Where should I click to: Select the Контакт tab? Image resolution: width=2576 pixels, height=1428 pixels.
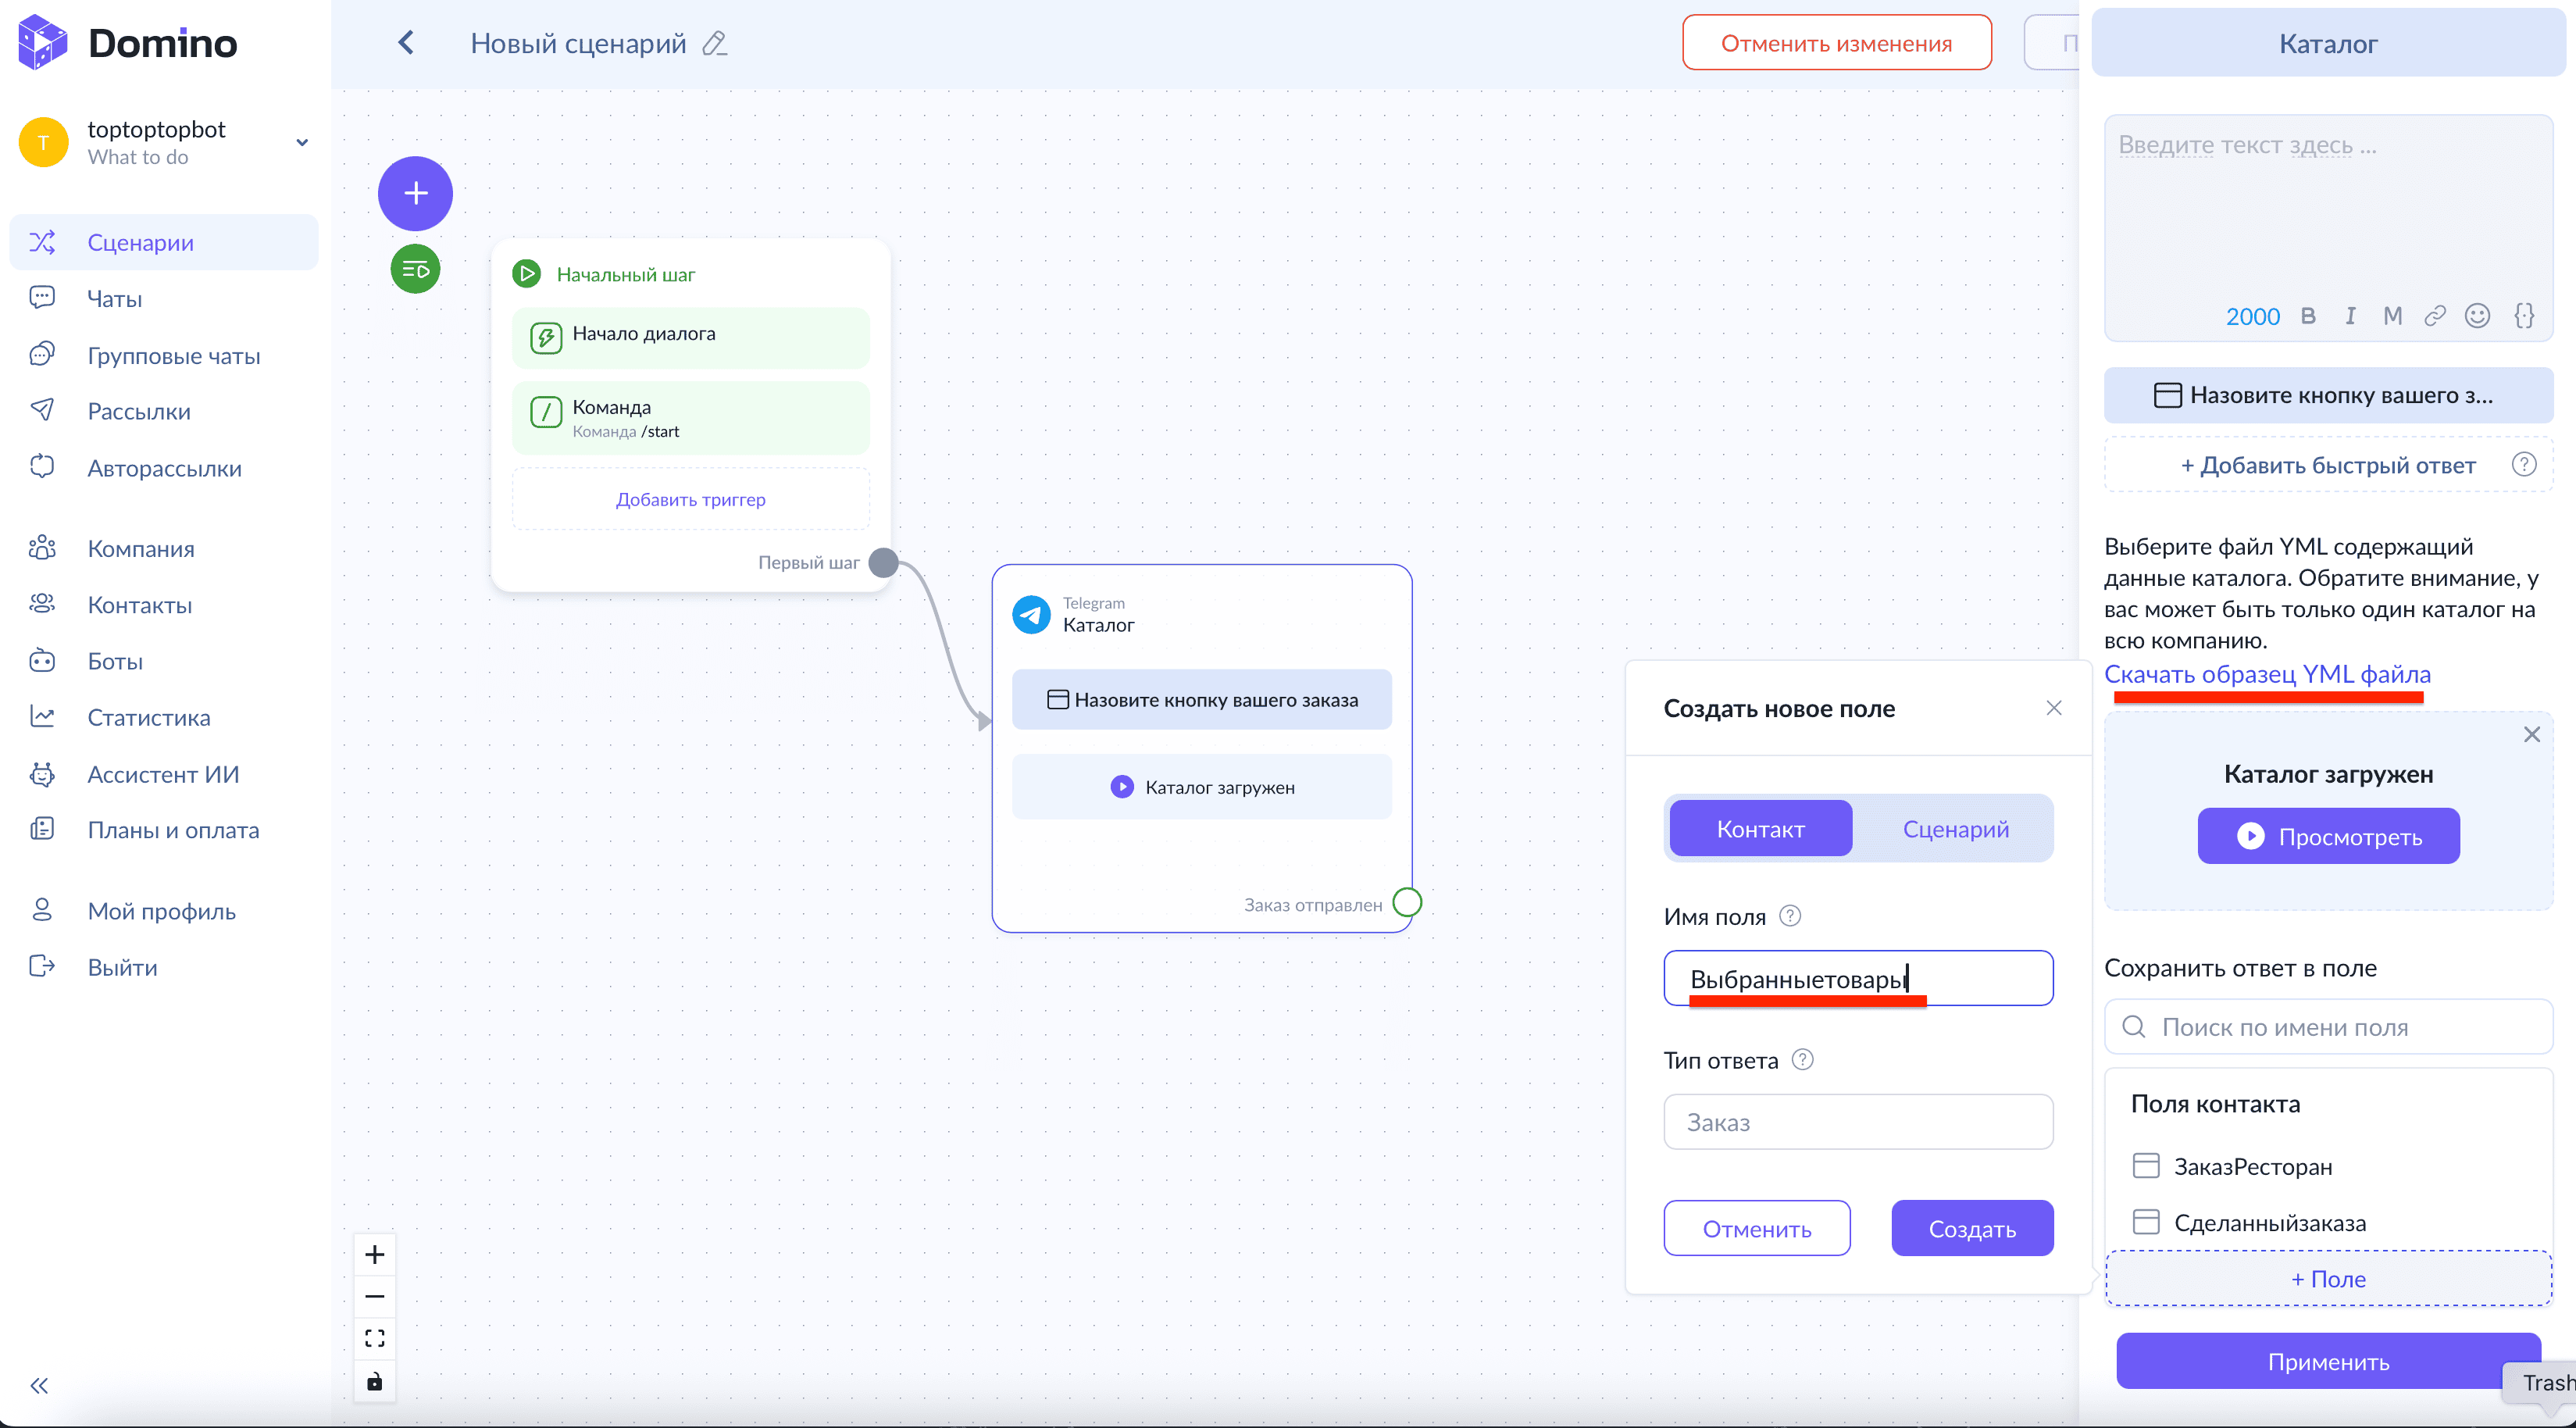(1760, 828)
